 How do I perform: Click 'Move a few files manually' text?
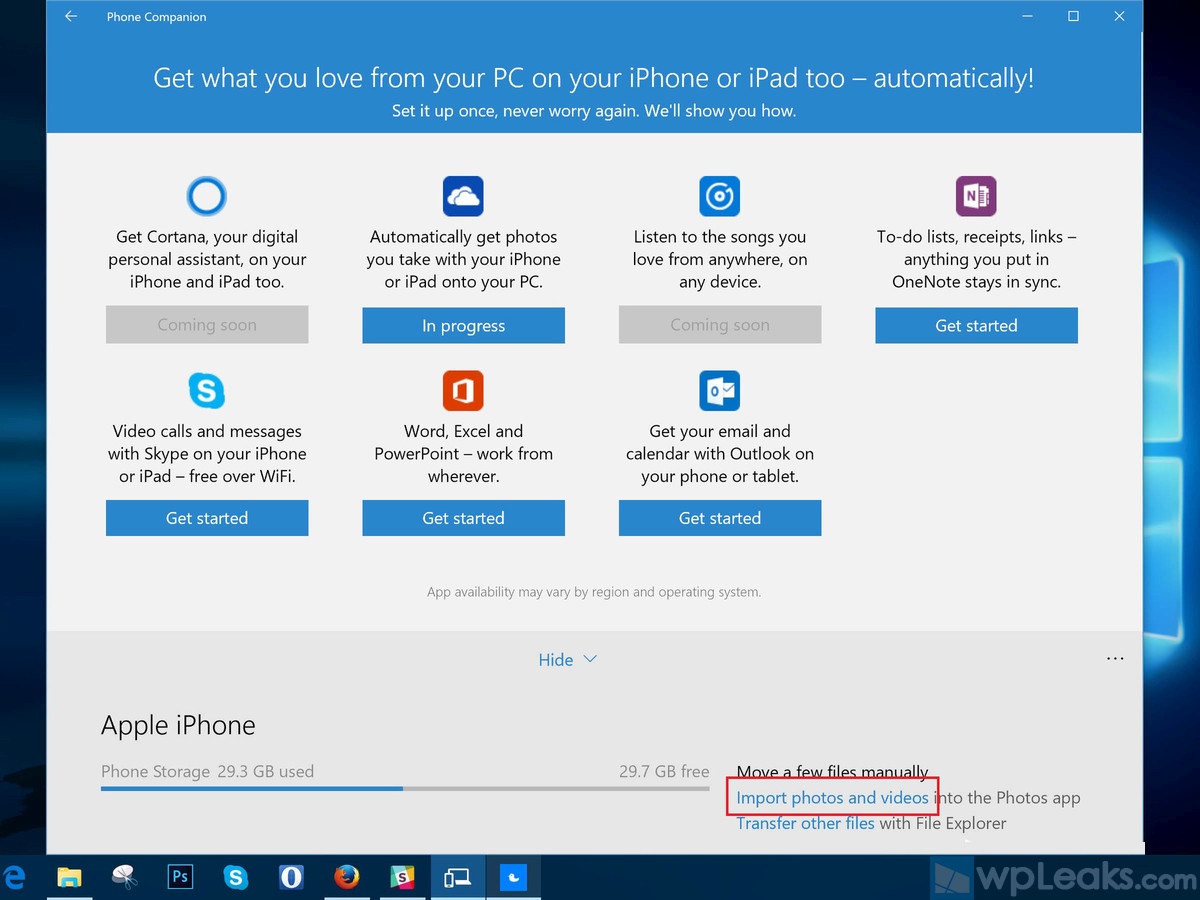(x=832, y=772)
